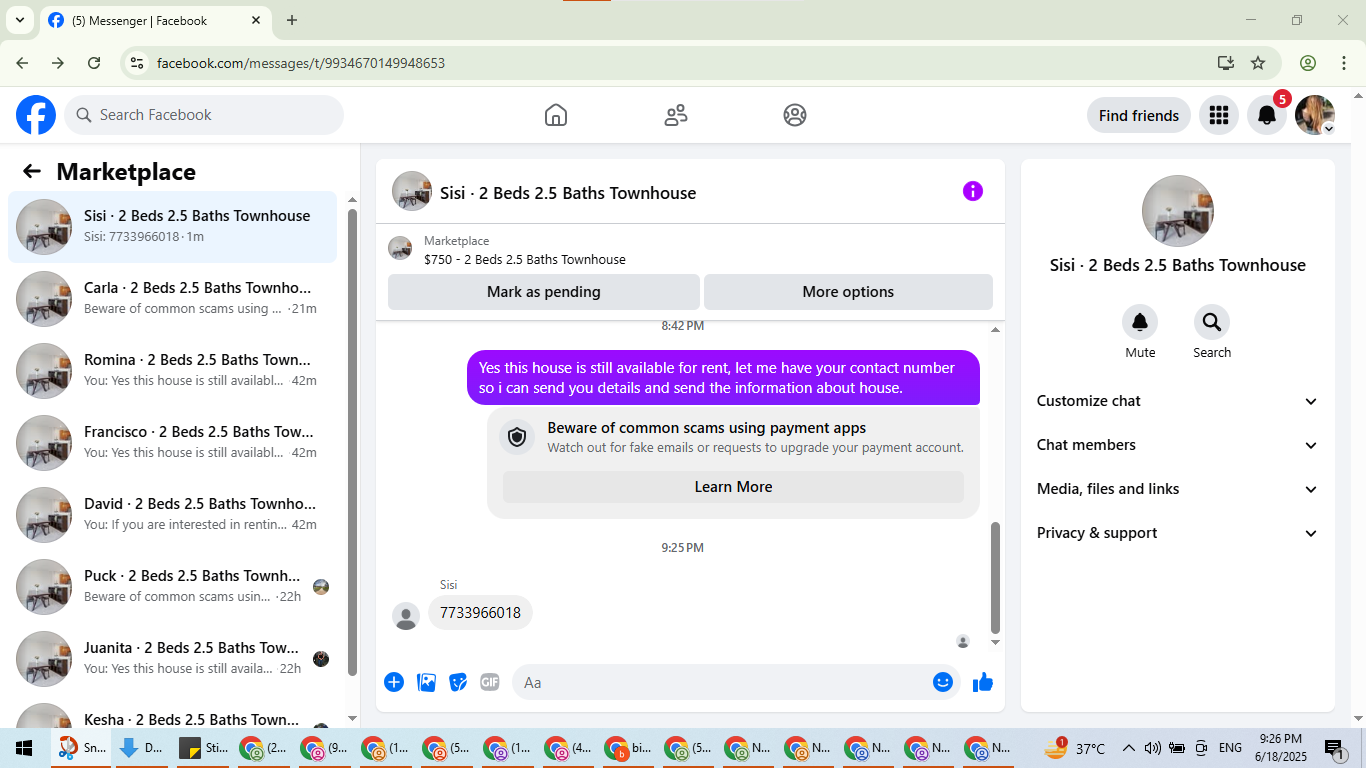The image size is (1366, 768).
Task: Expand the Chat members section
Action: pos(1177,445)
